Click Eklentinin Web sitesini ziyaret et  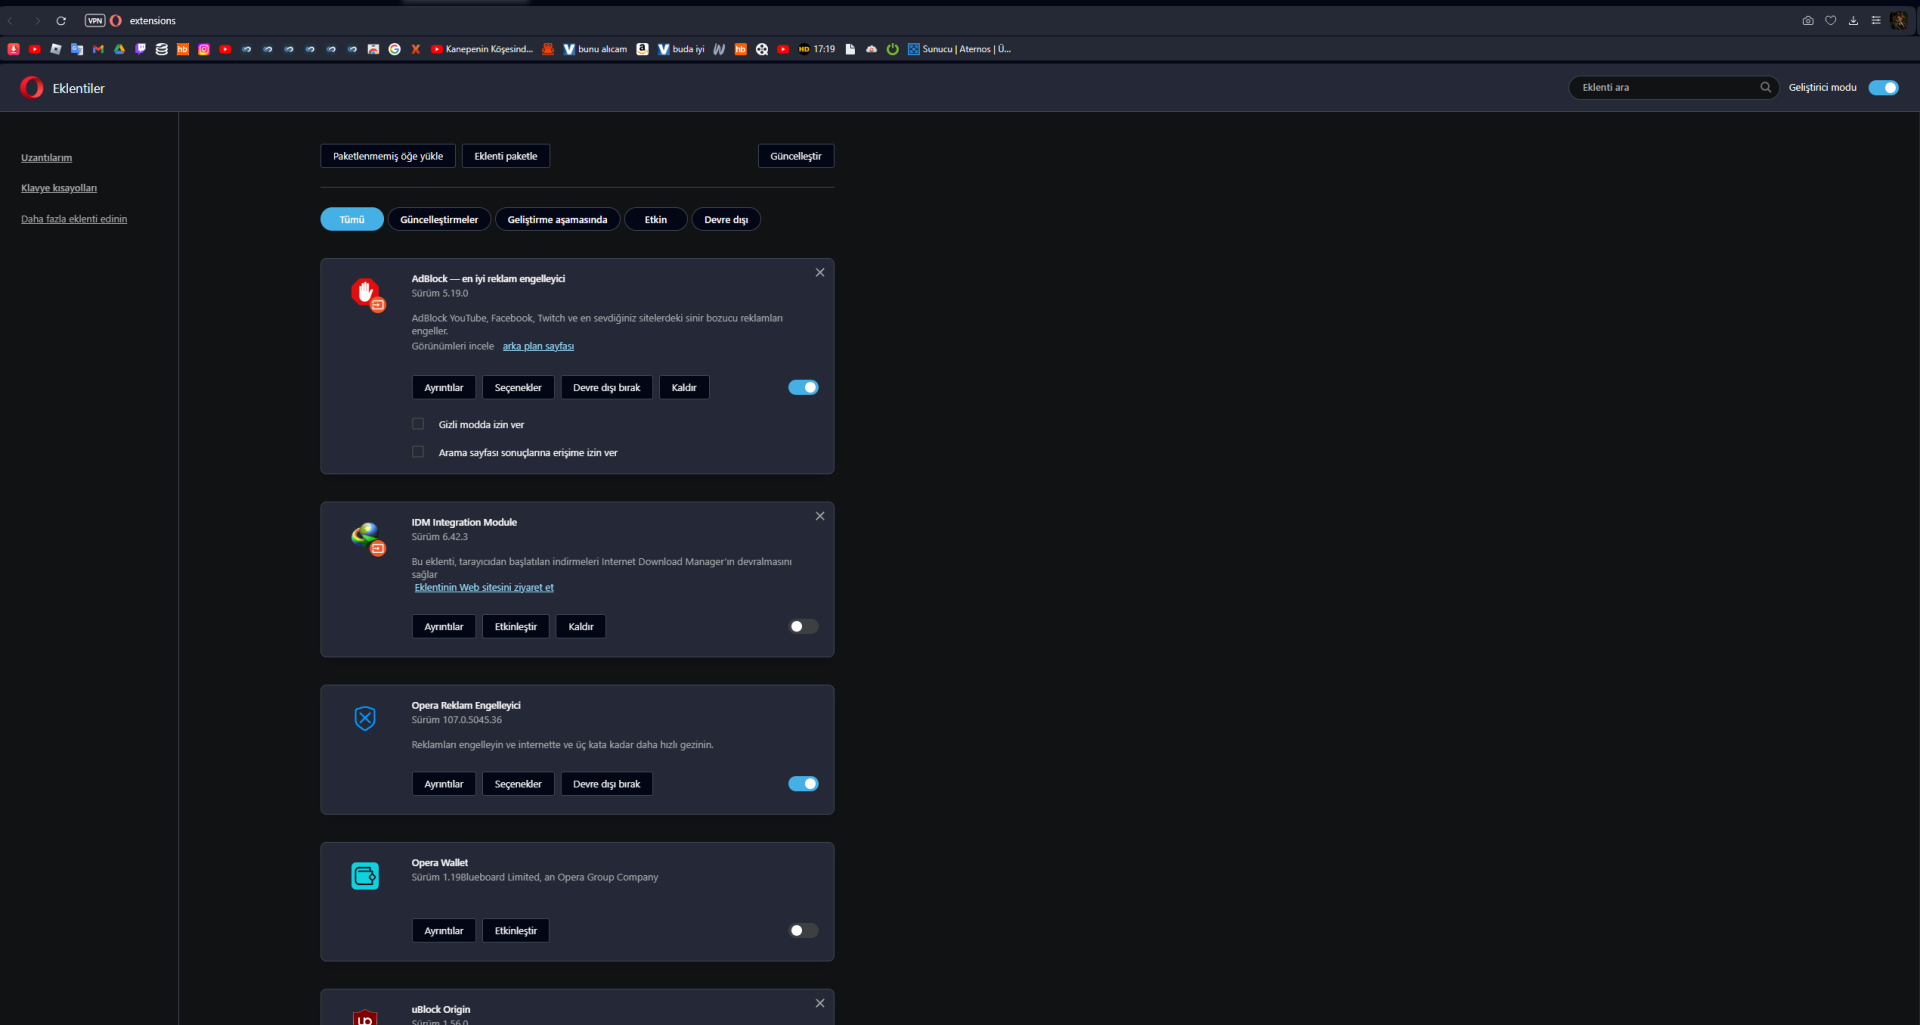click(x=484, y=588)
